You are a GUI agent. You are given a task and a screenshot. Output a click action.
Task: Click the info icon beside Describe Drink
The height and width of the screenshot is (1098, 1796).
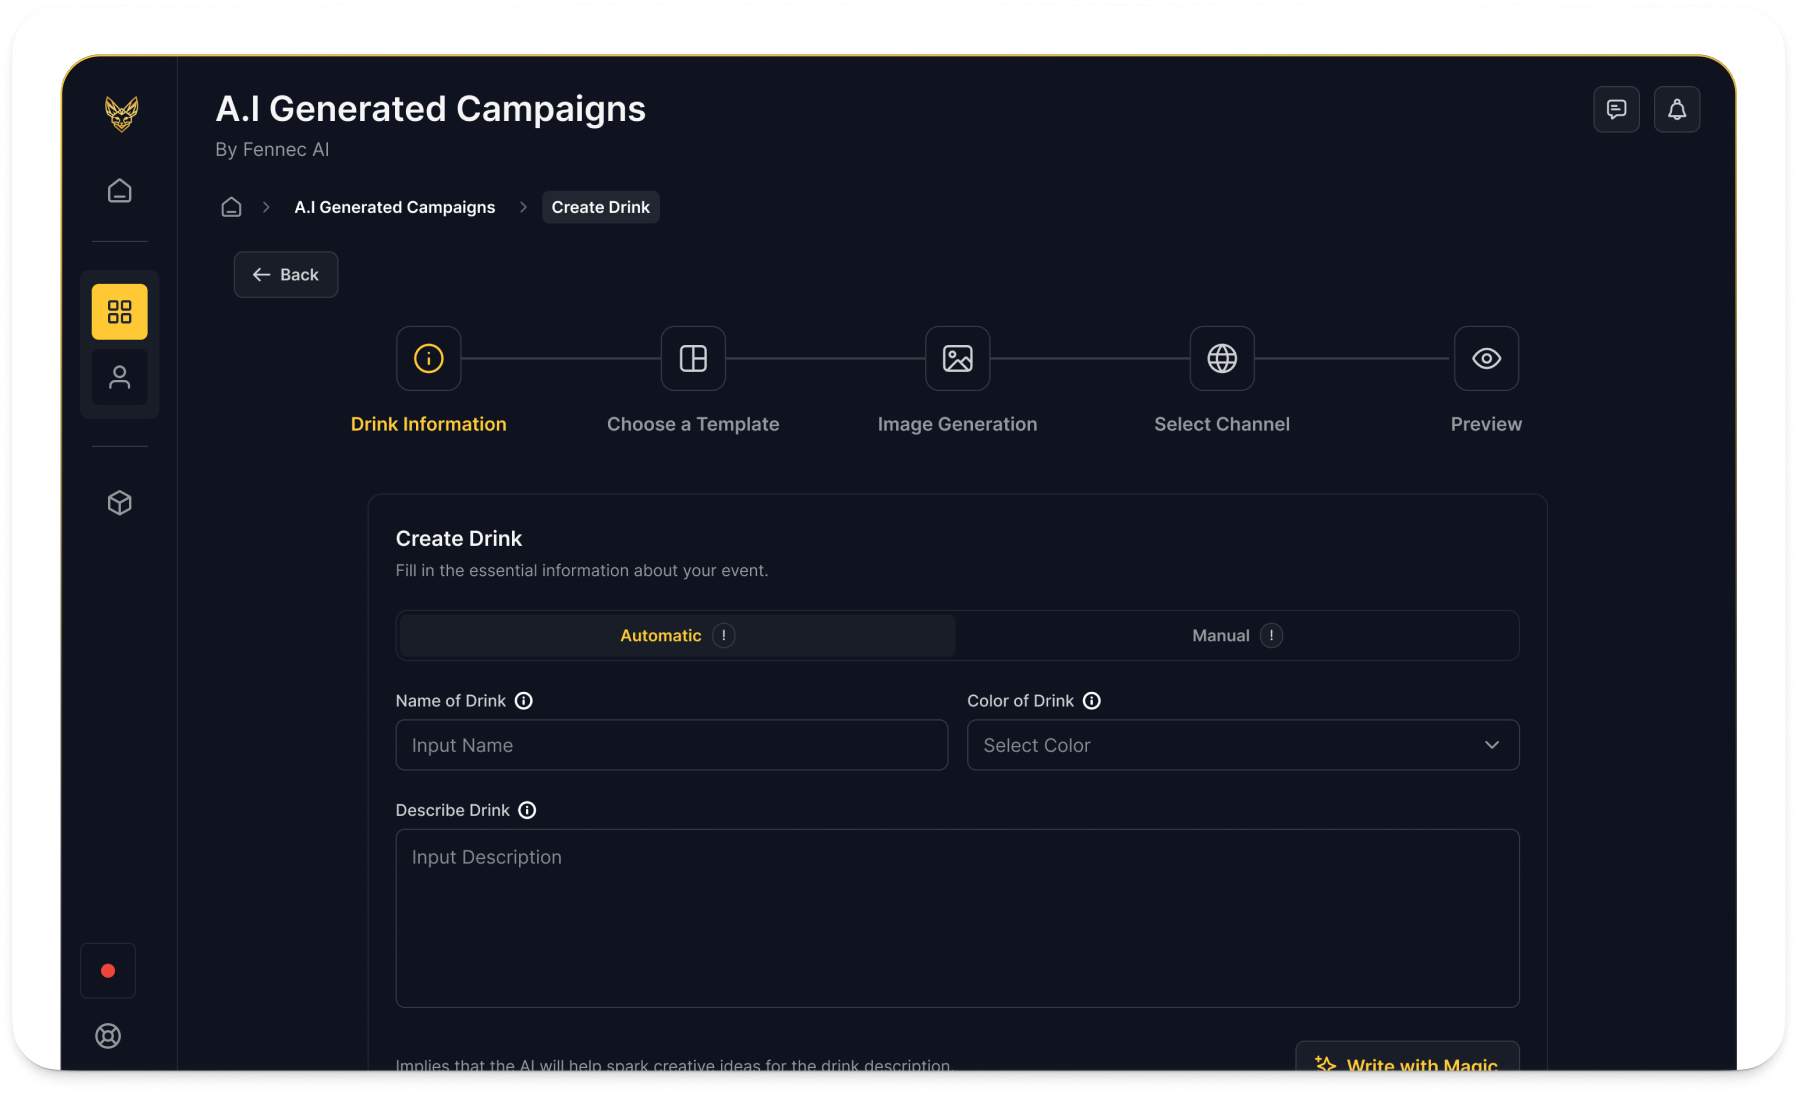click(x=527, y=810)
